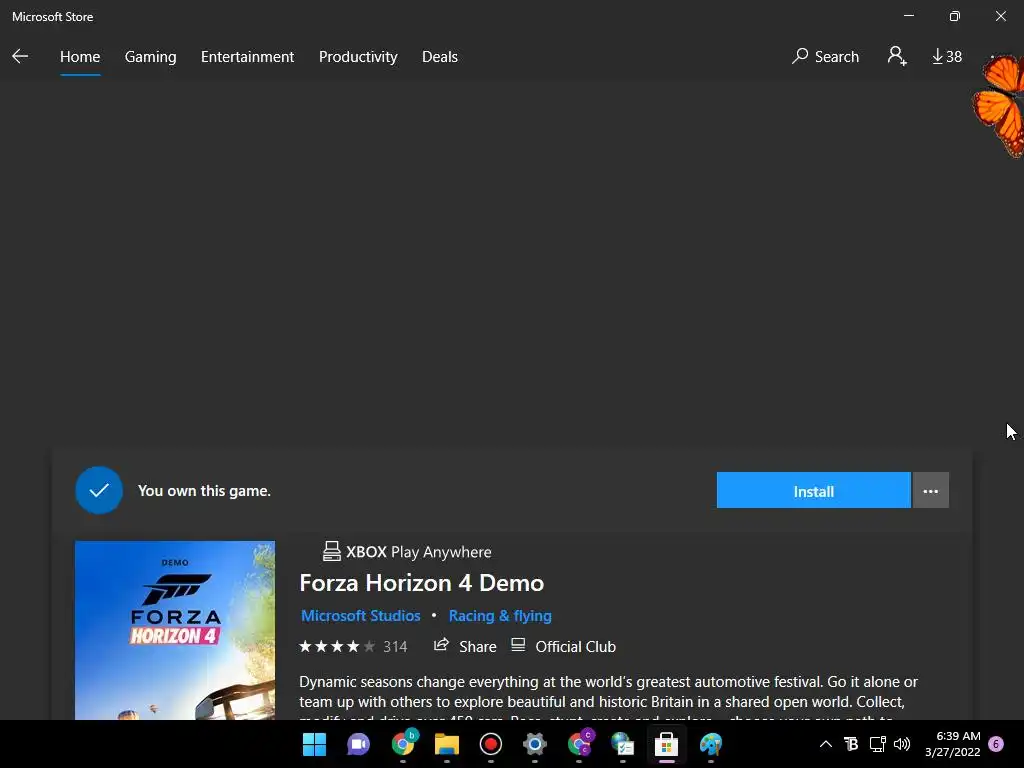
Task: Open the Entertainment tab
Action: coord(248,57)
